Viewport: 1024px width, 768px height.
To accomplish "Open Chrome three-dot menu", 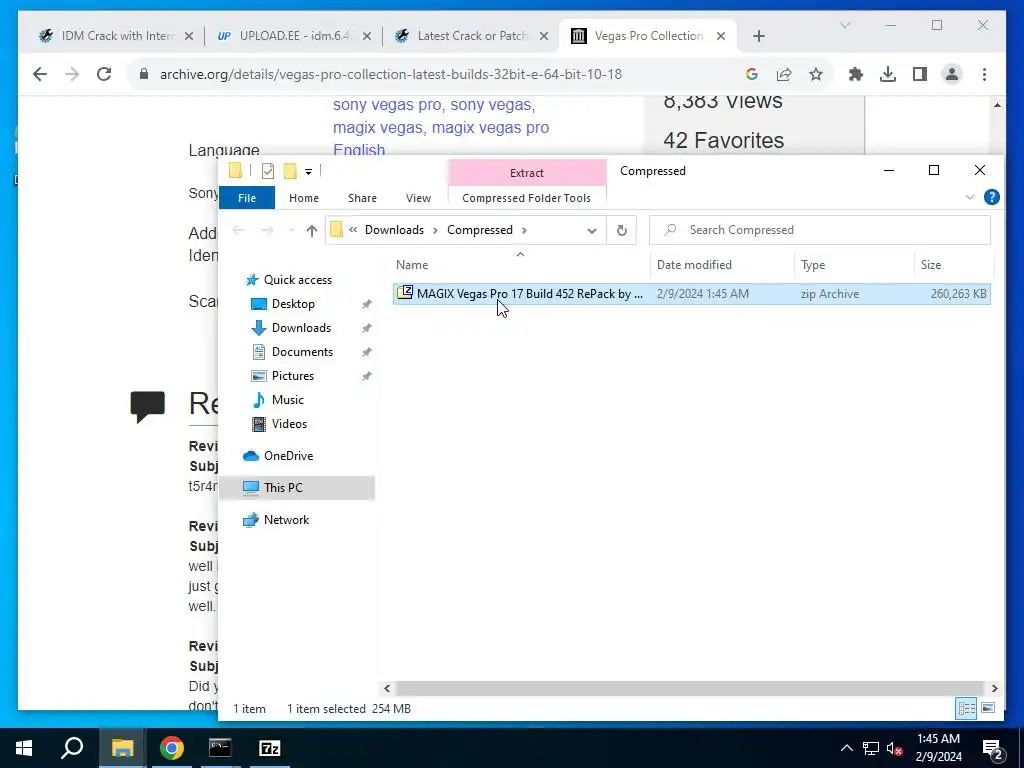I will point(984,74).
